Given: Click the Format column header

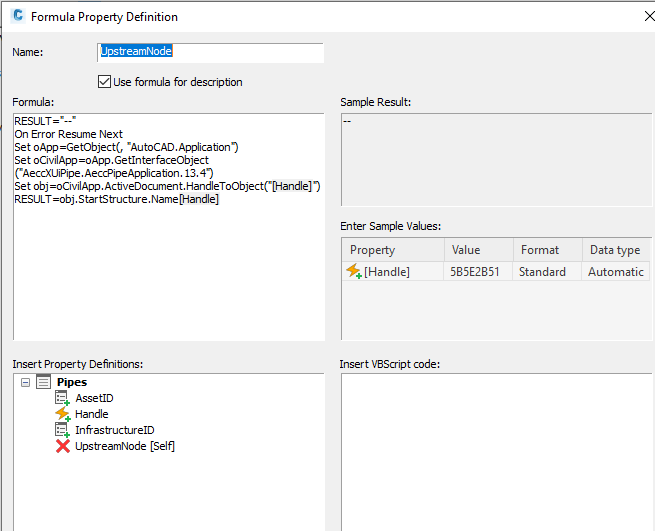Looking at the screenshot, I should click(547, 250).
